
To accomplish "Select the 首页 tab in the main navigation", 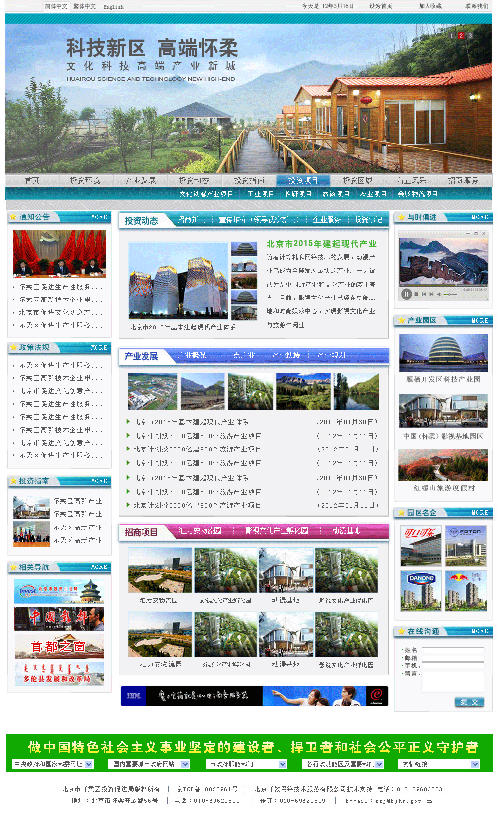I will coord(32,180).
